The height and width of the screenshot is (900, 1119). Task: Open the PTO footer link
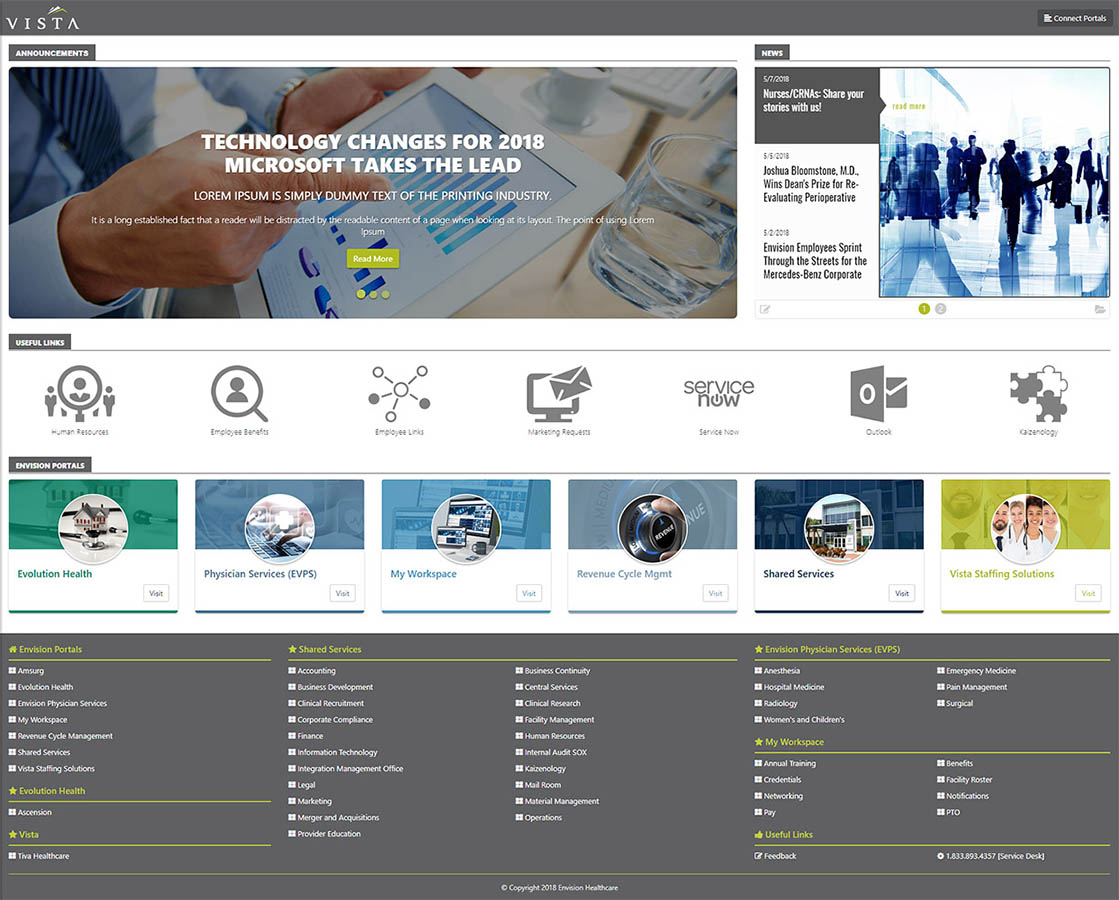953,812
